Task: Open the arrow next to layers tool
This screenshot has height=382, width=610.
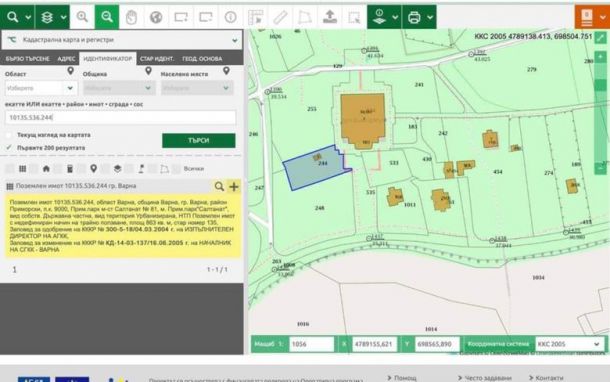Action: (63, 18)
